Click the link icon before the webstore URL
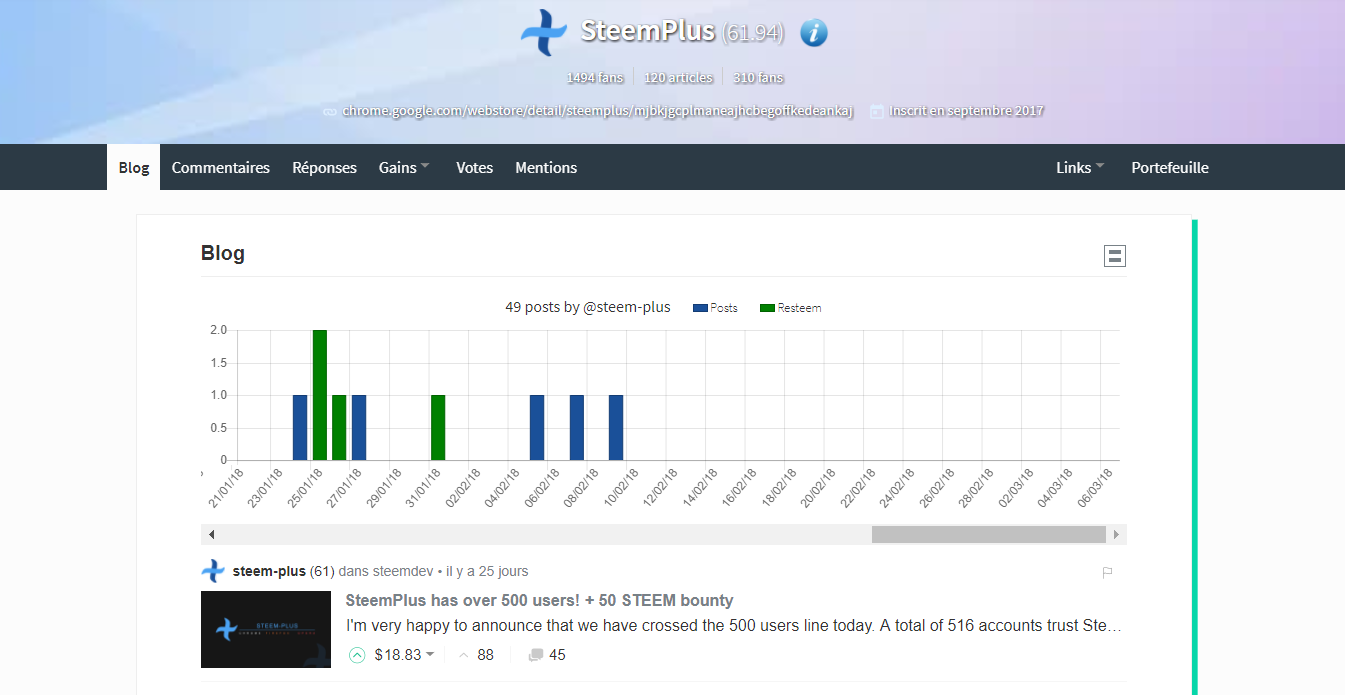 point(330,112)
